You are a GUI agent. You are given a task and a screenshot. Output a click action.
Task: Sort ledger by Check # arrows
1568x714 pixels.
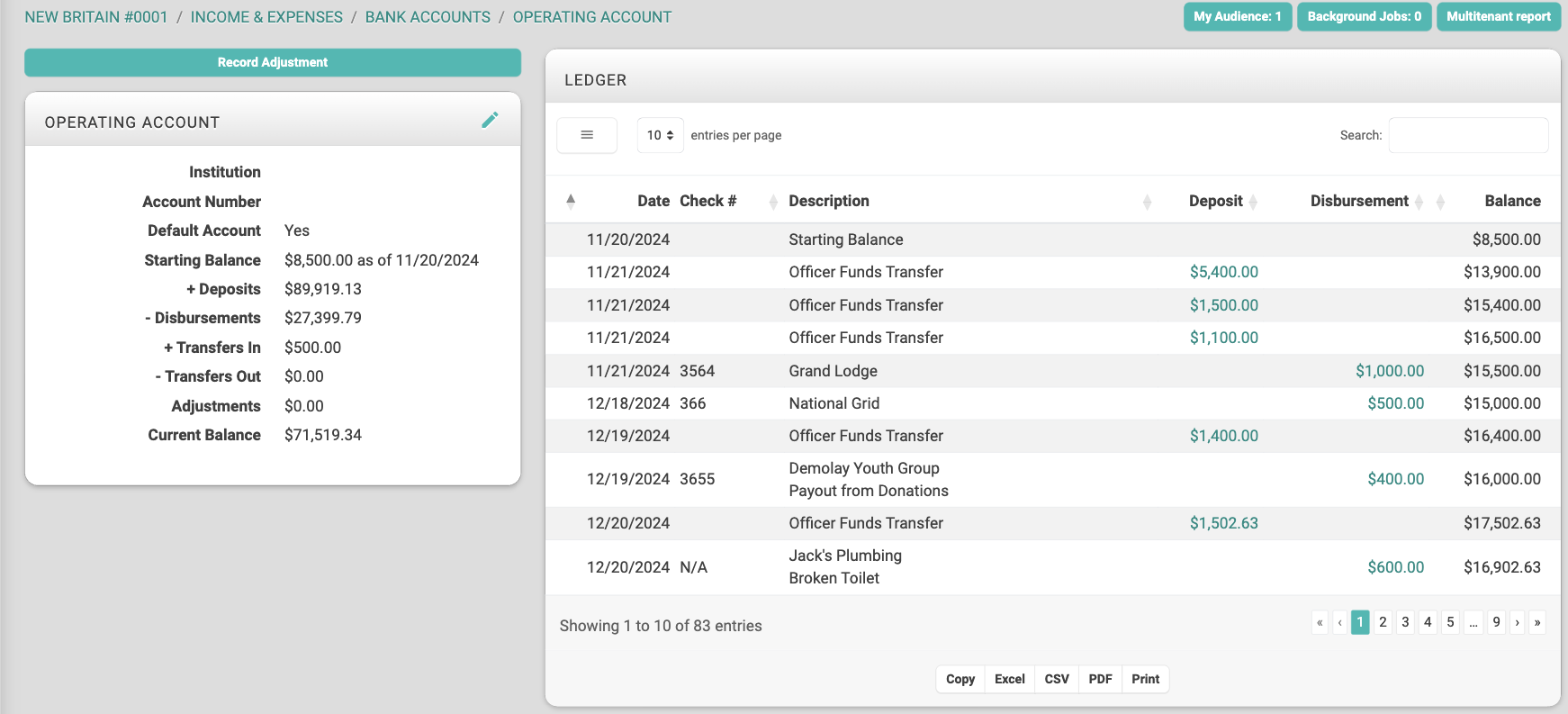(x=773, y=201)
